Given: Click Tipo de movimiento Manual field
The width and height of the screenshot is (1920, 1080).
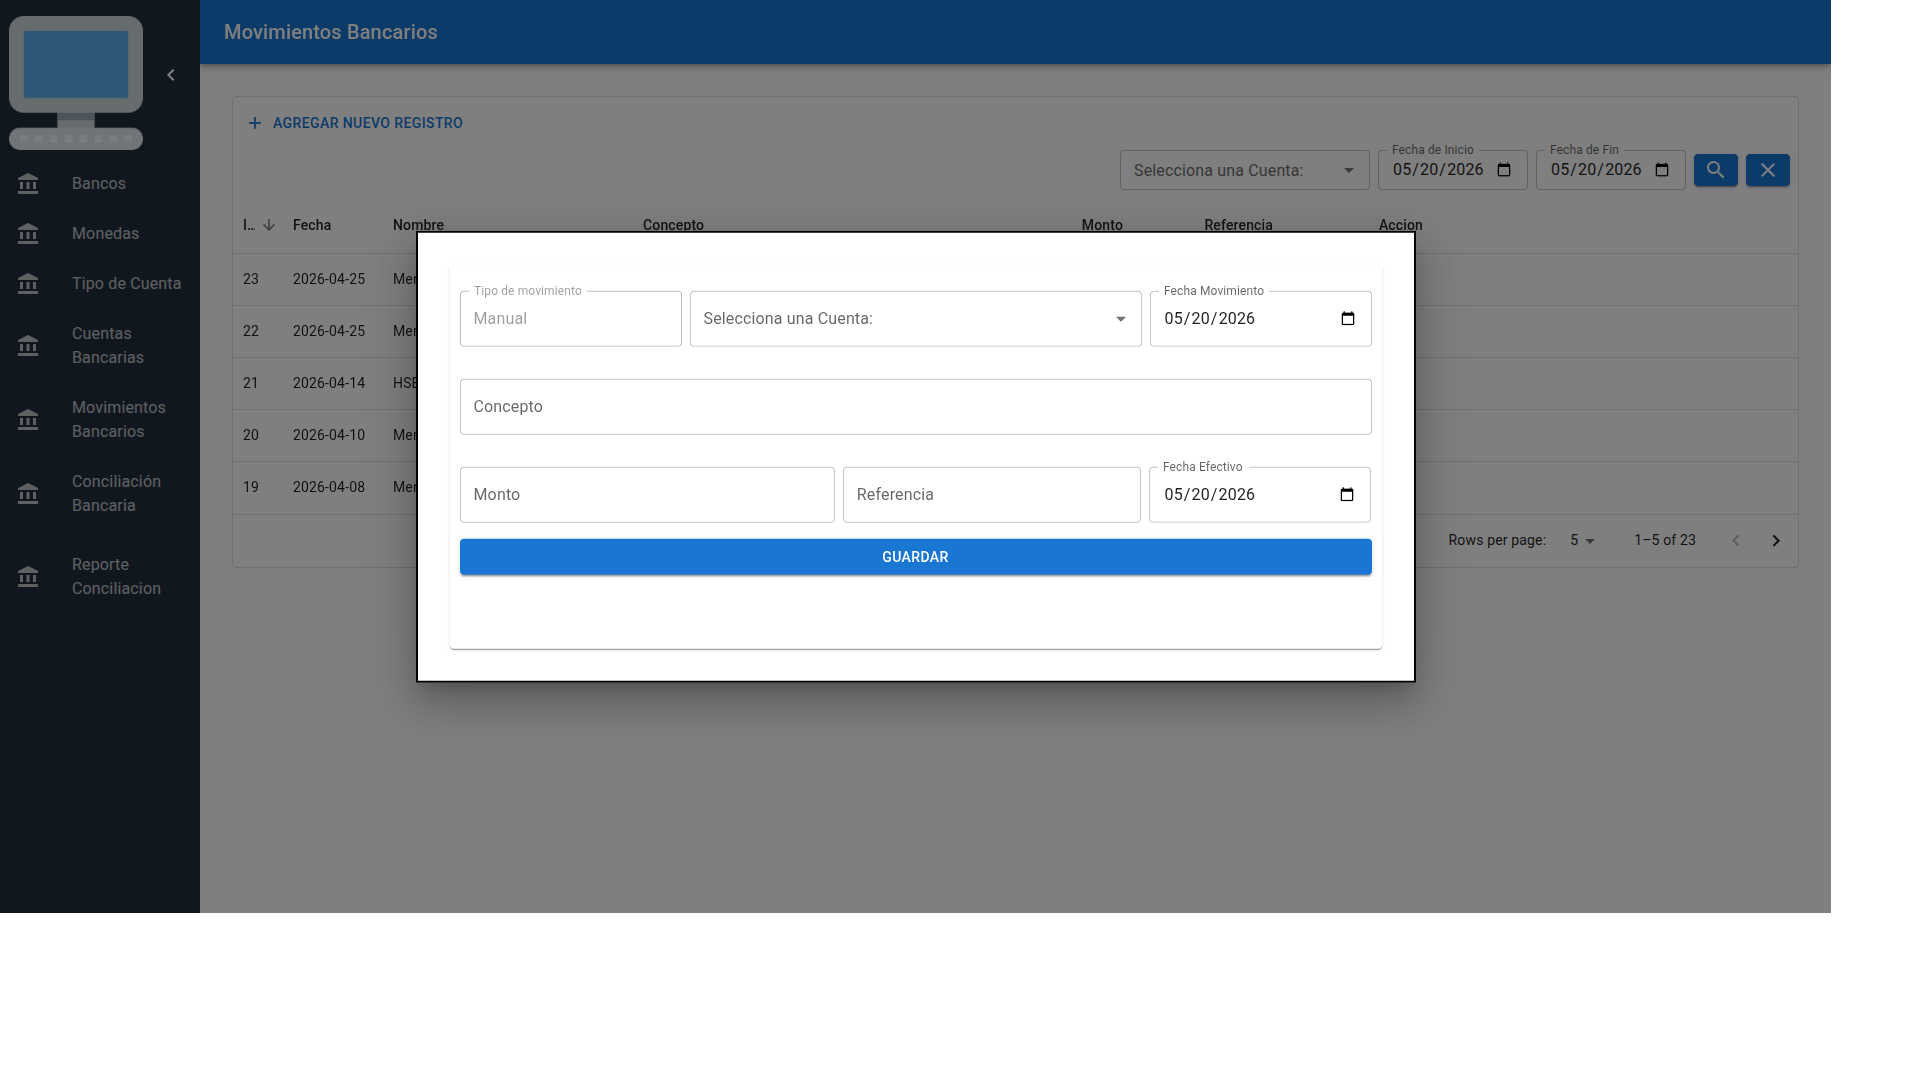Looking at the screenshot, I should (x=570, y=319).
